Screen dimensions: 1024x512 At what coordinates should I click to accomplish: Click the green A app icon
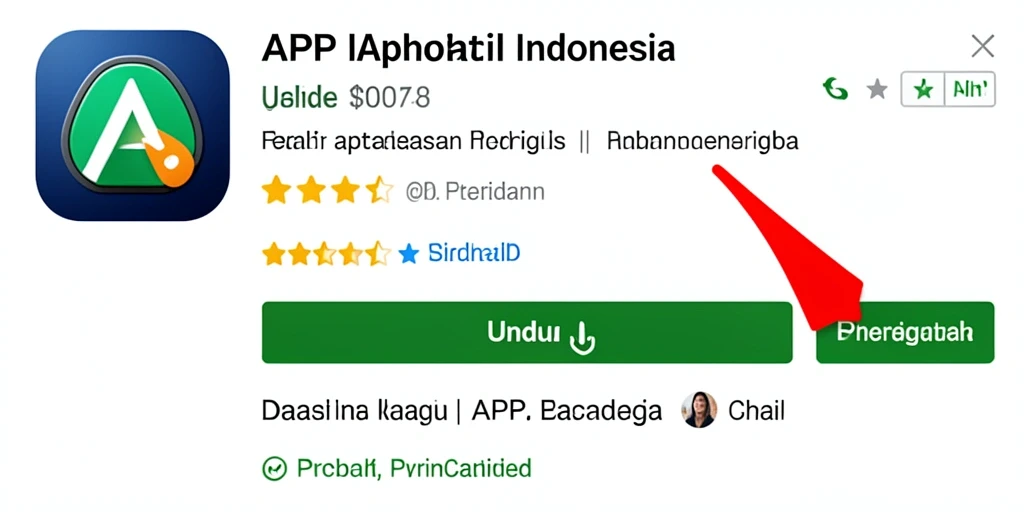pos(133,125)
